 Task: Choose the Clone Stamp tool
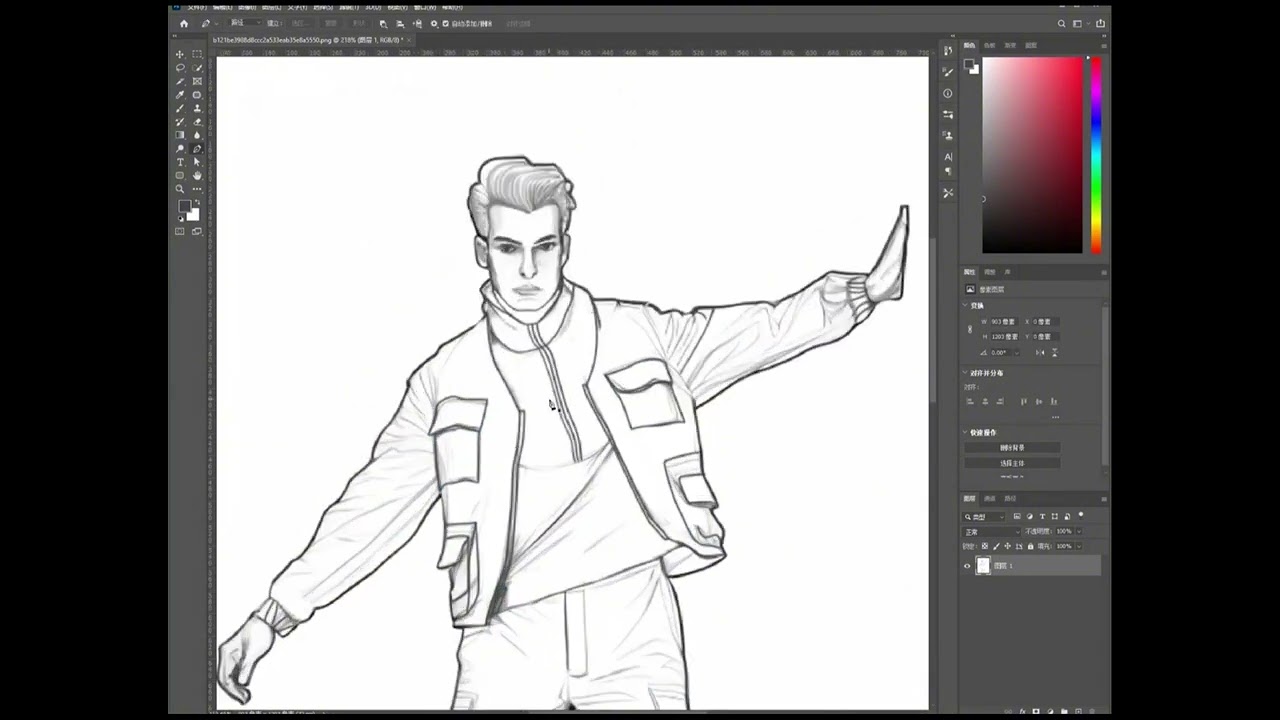point(197,108)
